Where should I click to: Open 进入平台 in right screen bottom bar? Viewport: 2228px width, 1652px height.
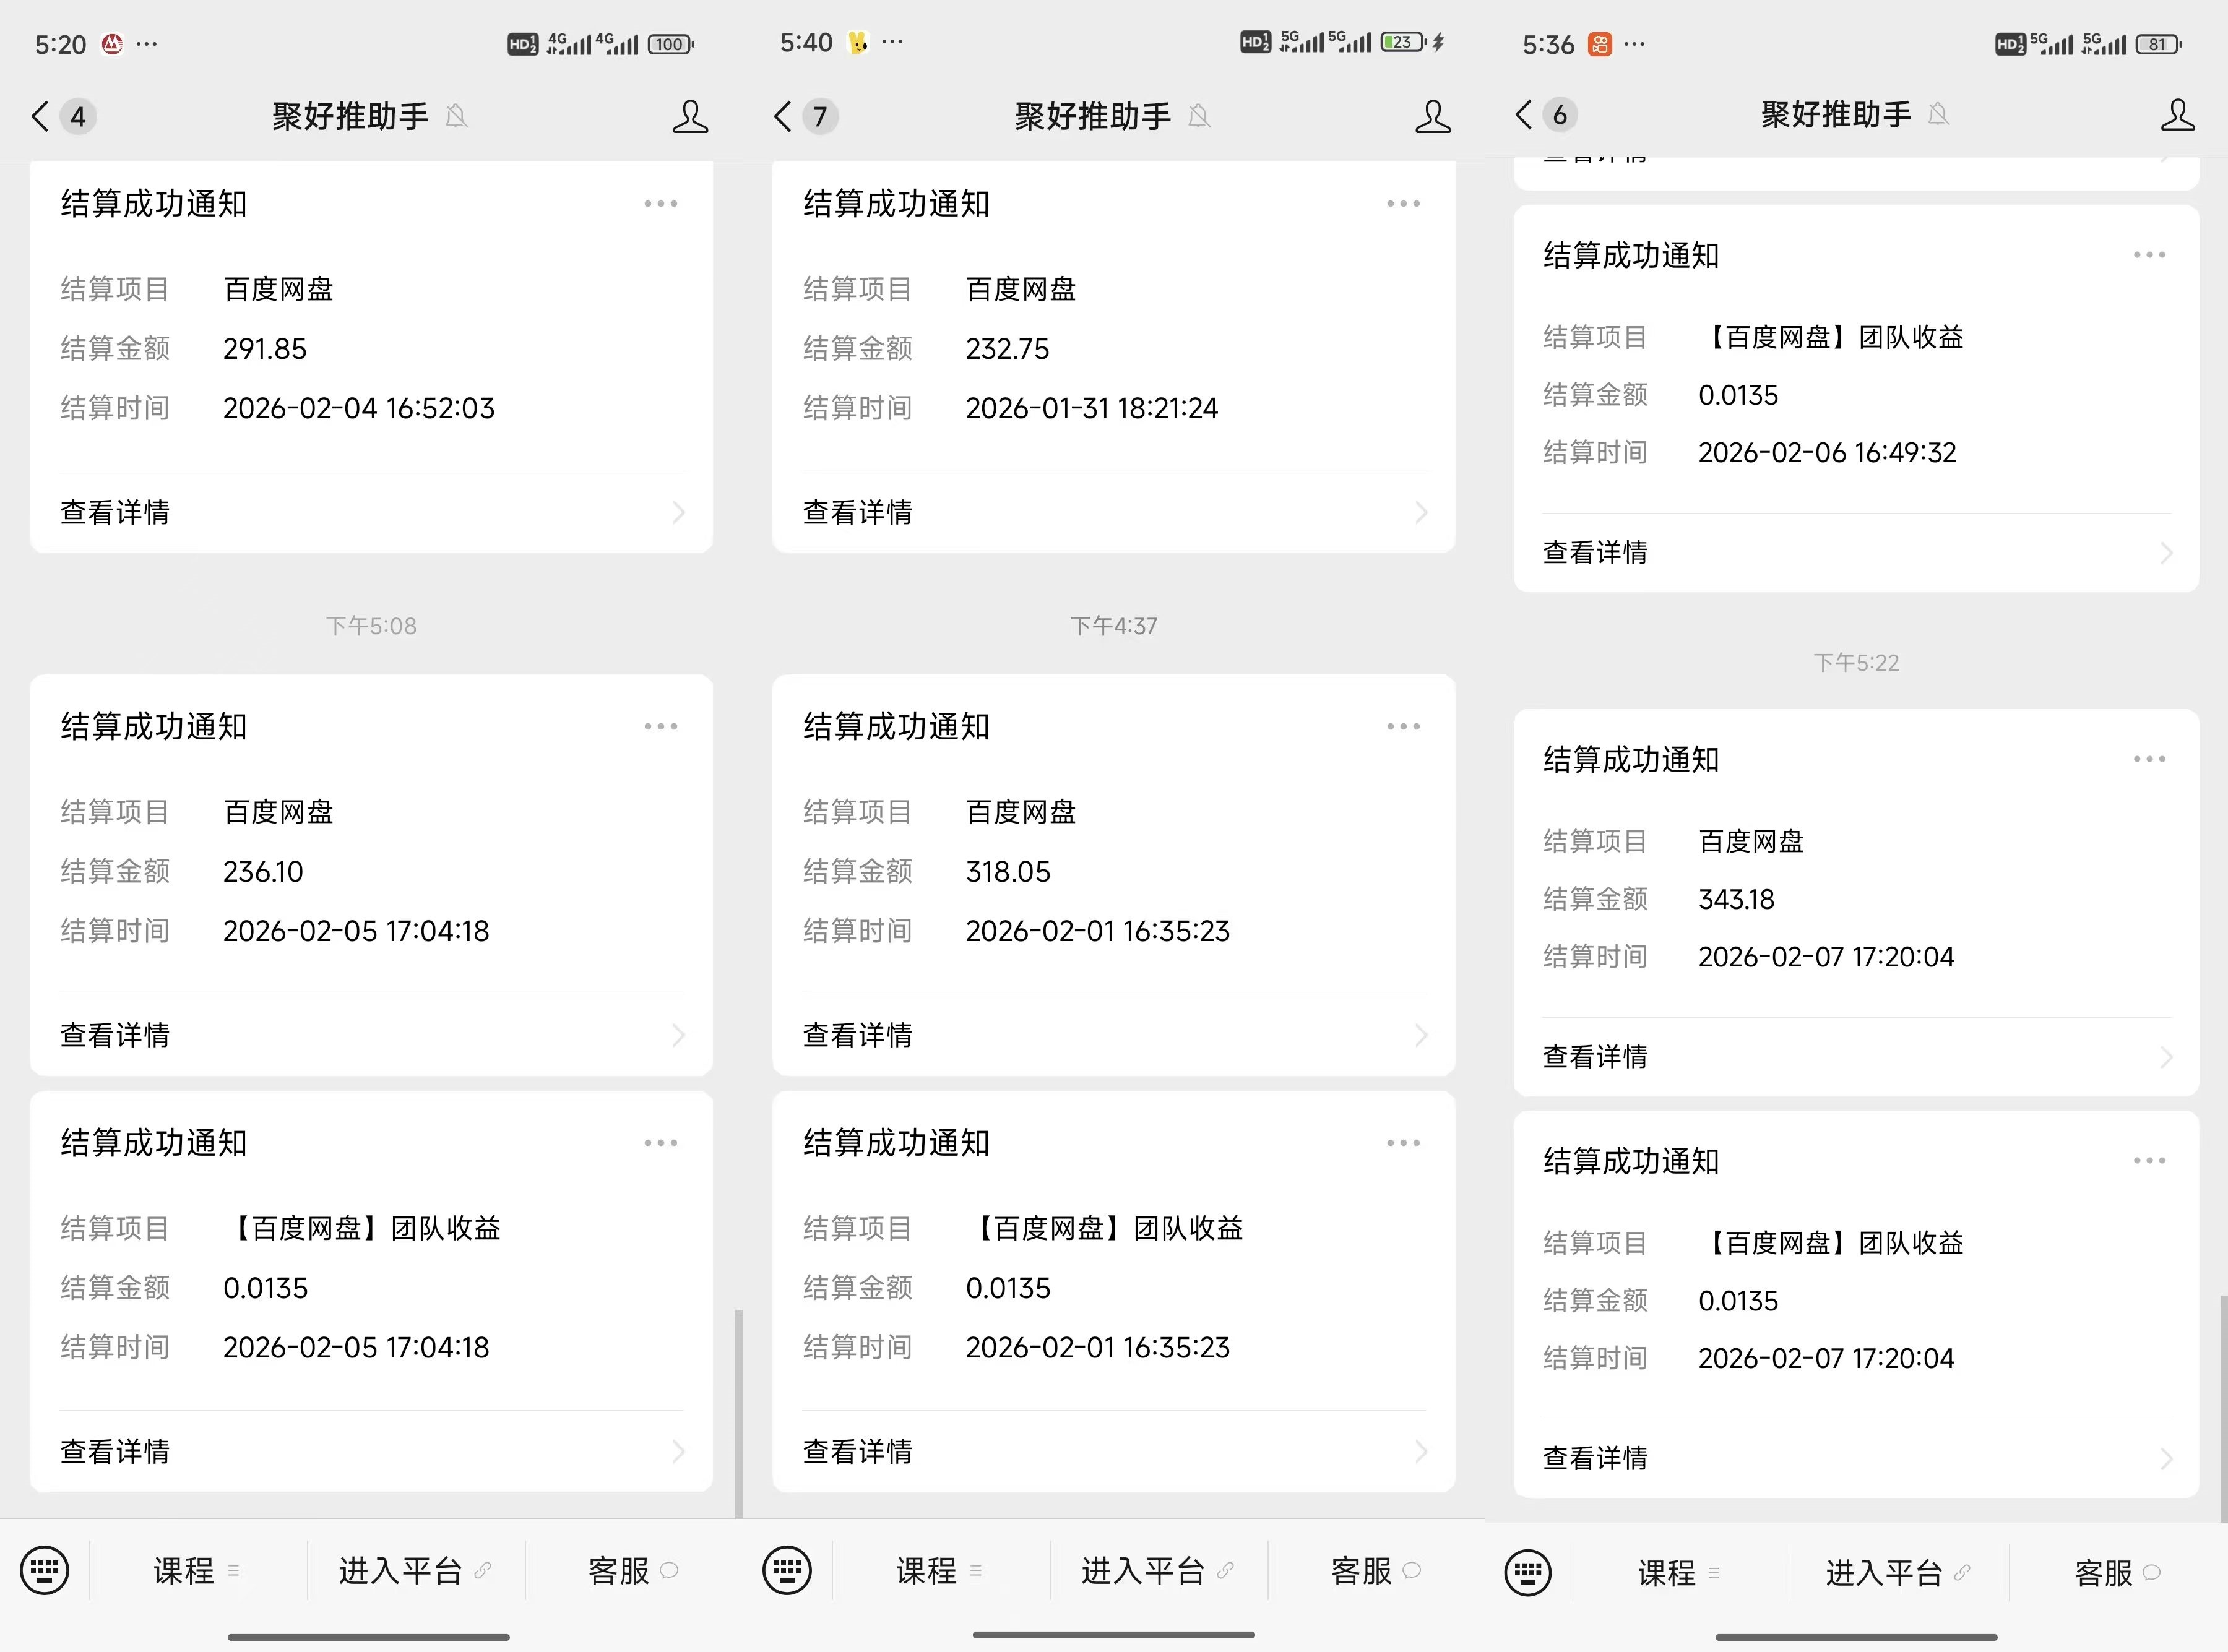(1897, 1572)
